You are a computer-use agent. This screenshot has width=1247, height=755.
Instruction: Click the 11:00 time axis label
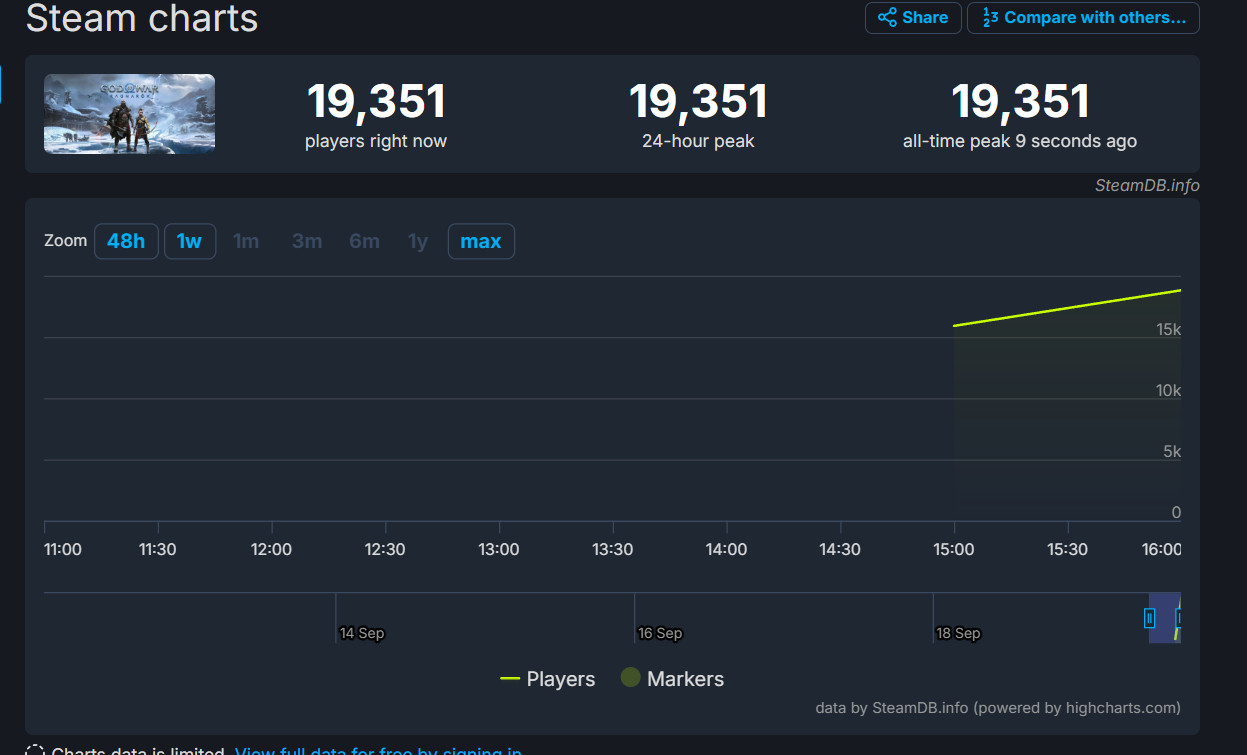pos(63,549)
